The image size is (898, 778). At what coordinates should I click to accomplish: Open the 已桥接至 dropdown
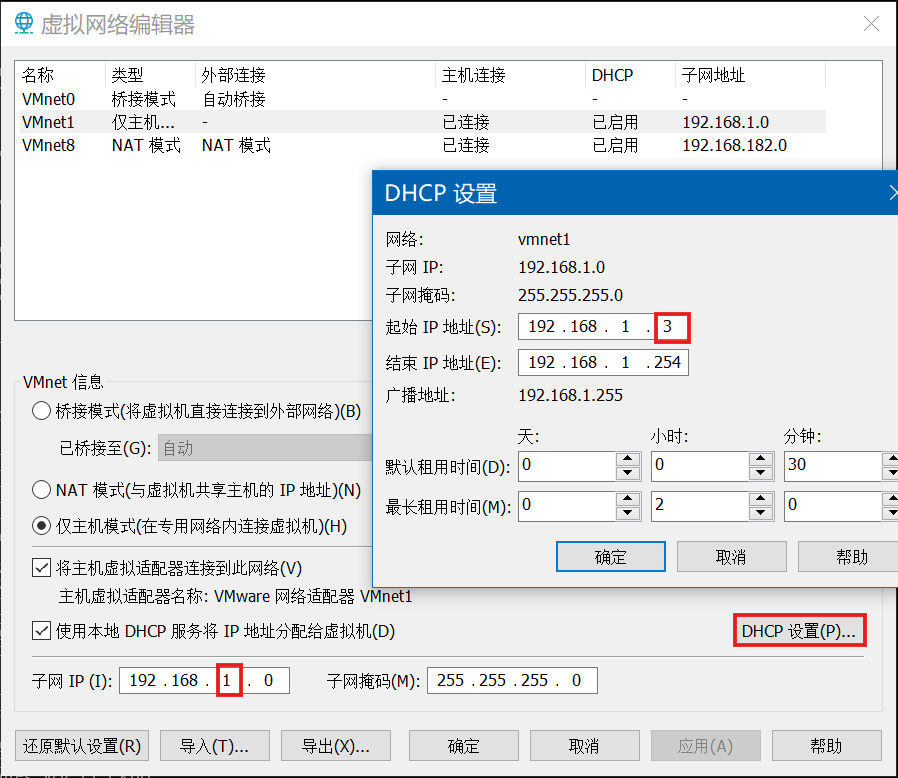(x=260, y=448)
